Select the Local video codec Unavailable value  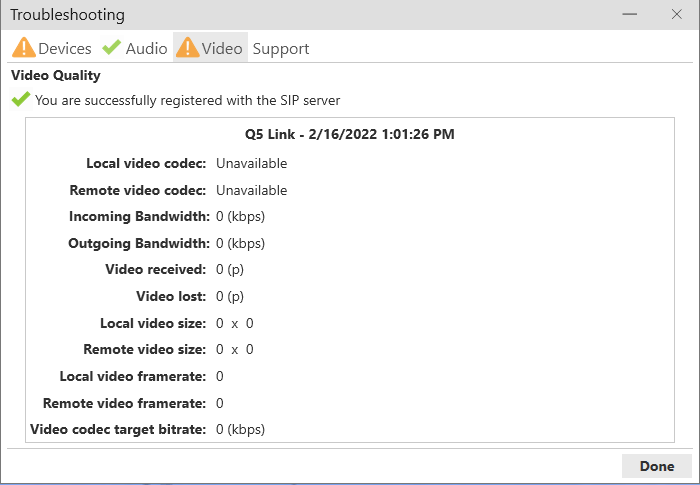coord(251,163)
